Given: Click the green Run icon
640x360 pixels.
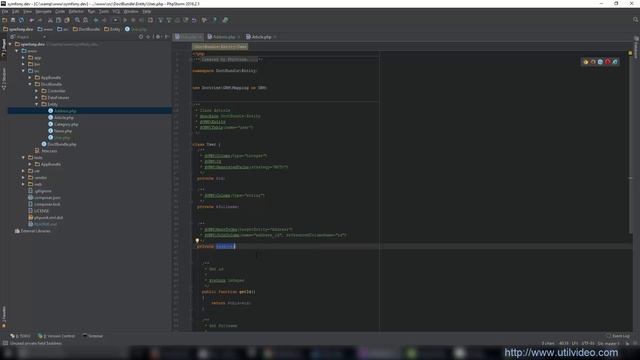Looking at the screenshot, I should point(125,20).
